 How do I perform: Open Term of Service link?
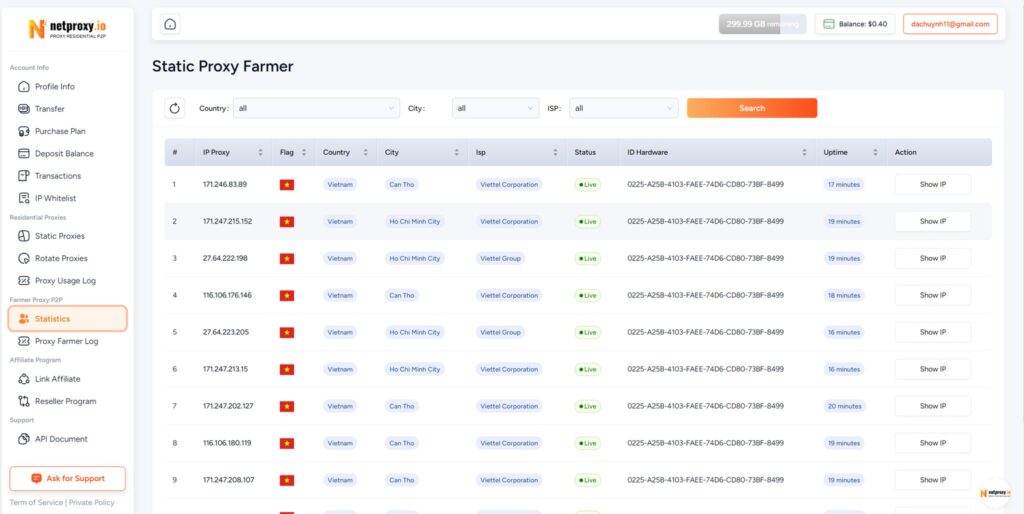36,503
